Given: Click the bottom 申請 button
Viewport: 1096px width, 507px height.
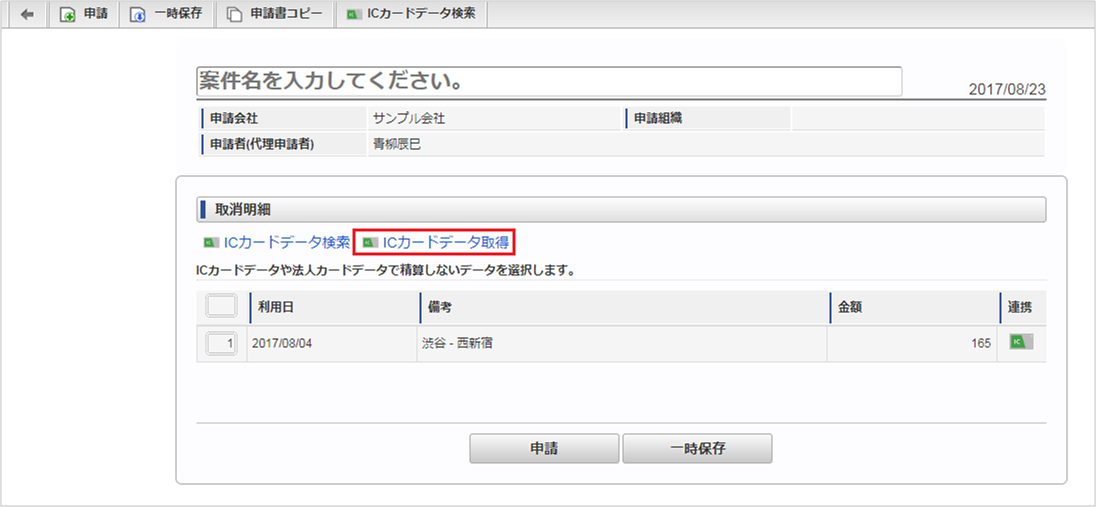Looking at the screenshot, I should coord(544,448).
